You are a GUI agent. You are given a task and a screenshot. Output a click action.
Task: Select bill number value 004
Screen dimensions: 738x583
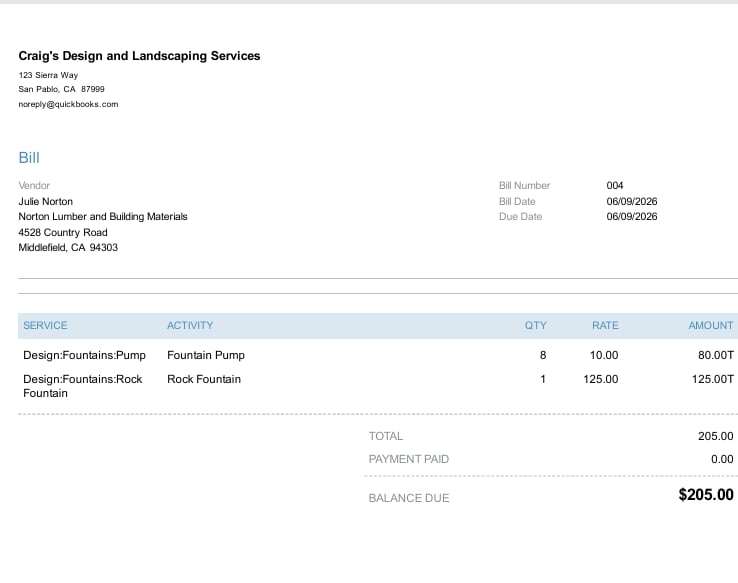pos(615,185)
